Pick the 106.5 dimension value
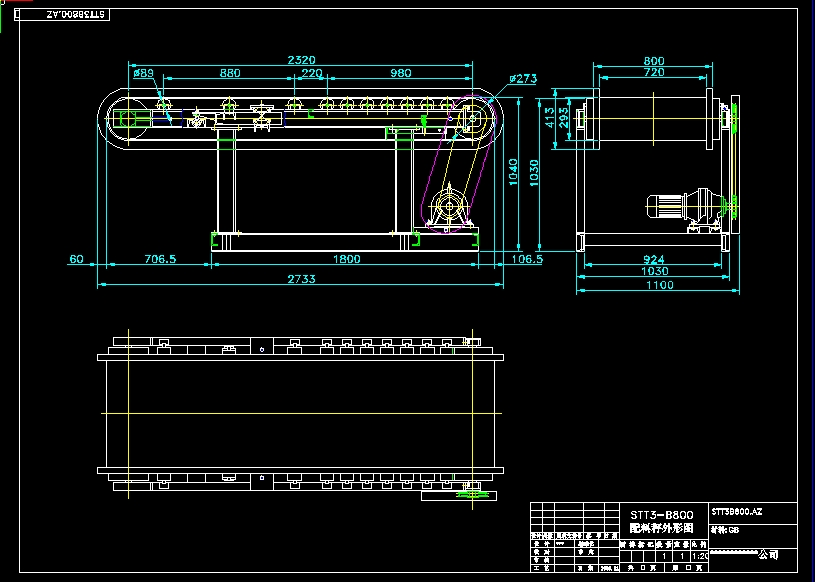 527,259
